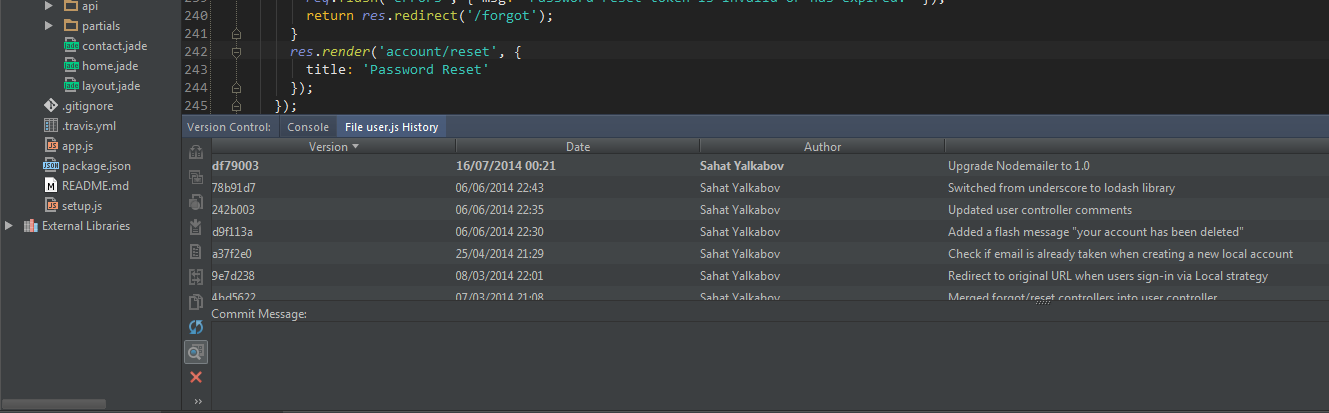
Task: Select the revision df79003 row
Action: pos(770,166)
